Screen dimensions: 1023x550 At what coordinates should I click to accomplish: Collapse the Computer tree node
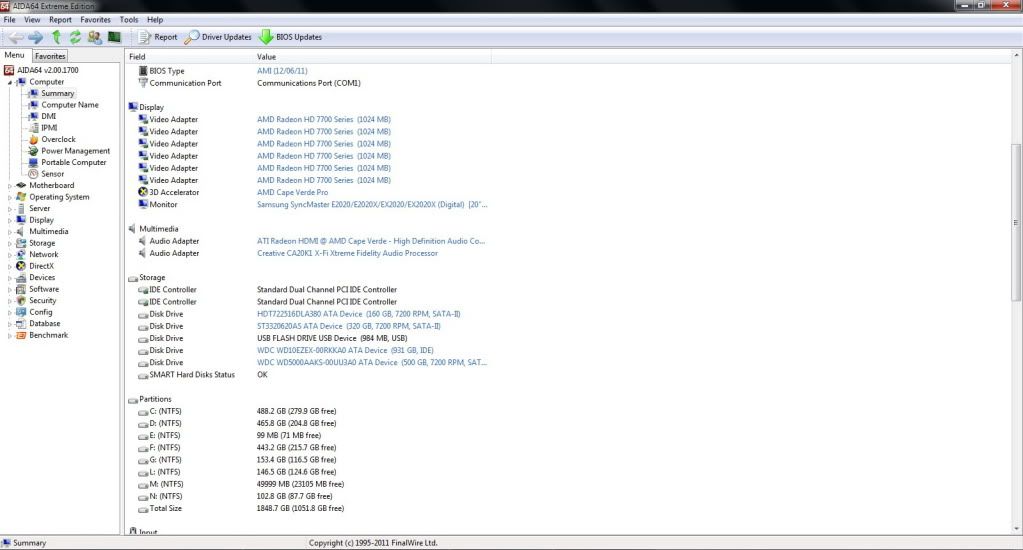click(x=10, y=82)
